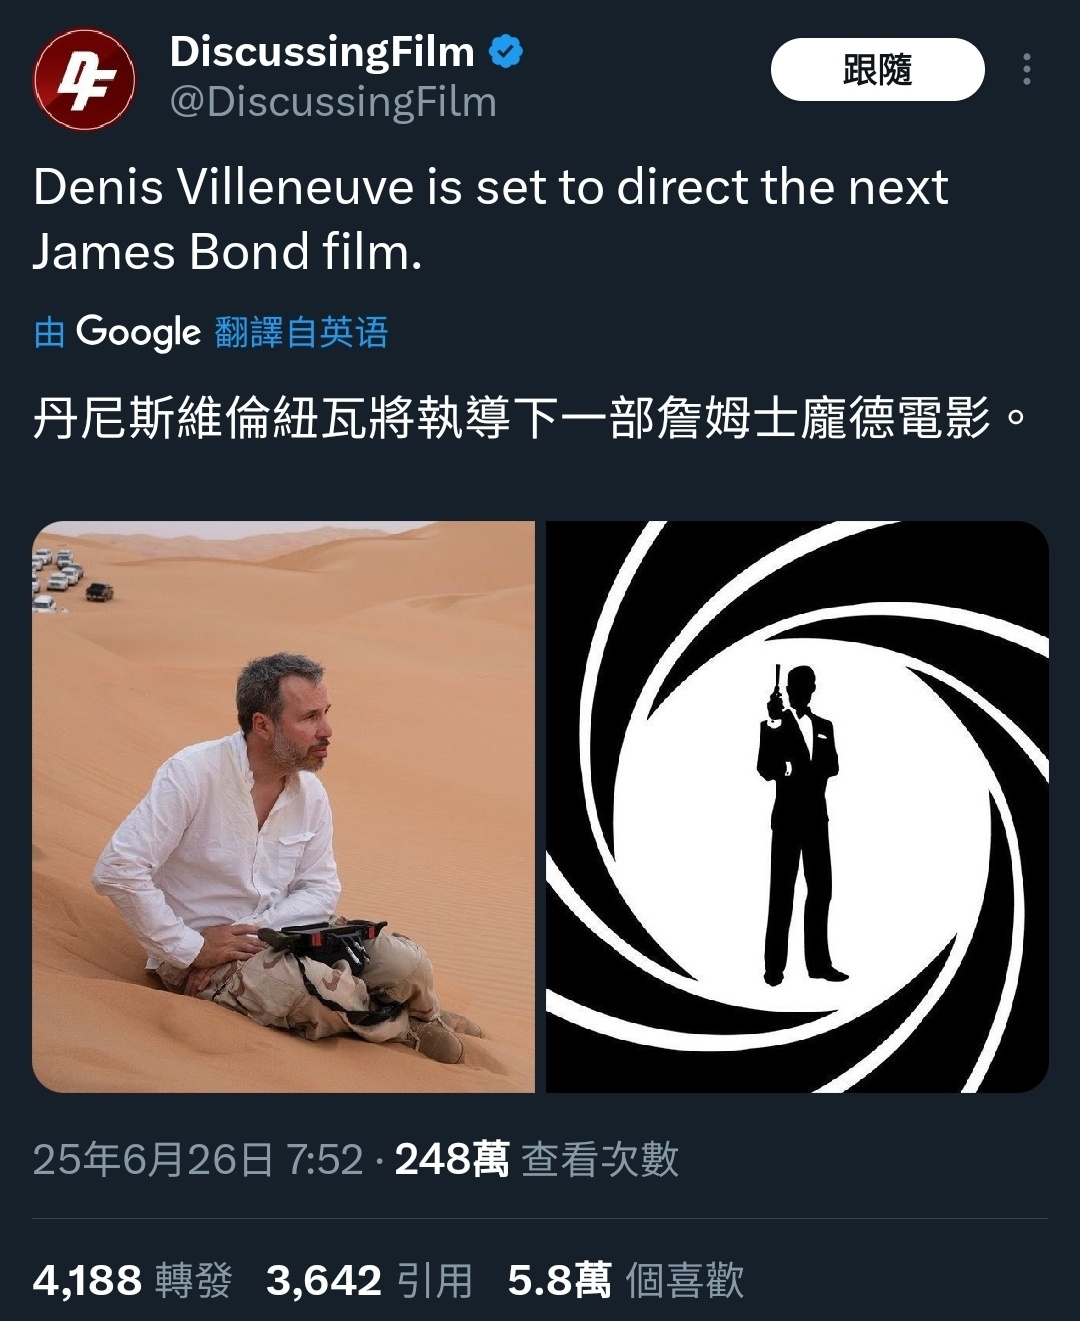Open the DiscussingFilm profile avatar
The height and width of the screenshot is (1321, 1080).
point(85,79)
